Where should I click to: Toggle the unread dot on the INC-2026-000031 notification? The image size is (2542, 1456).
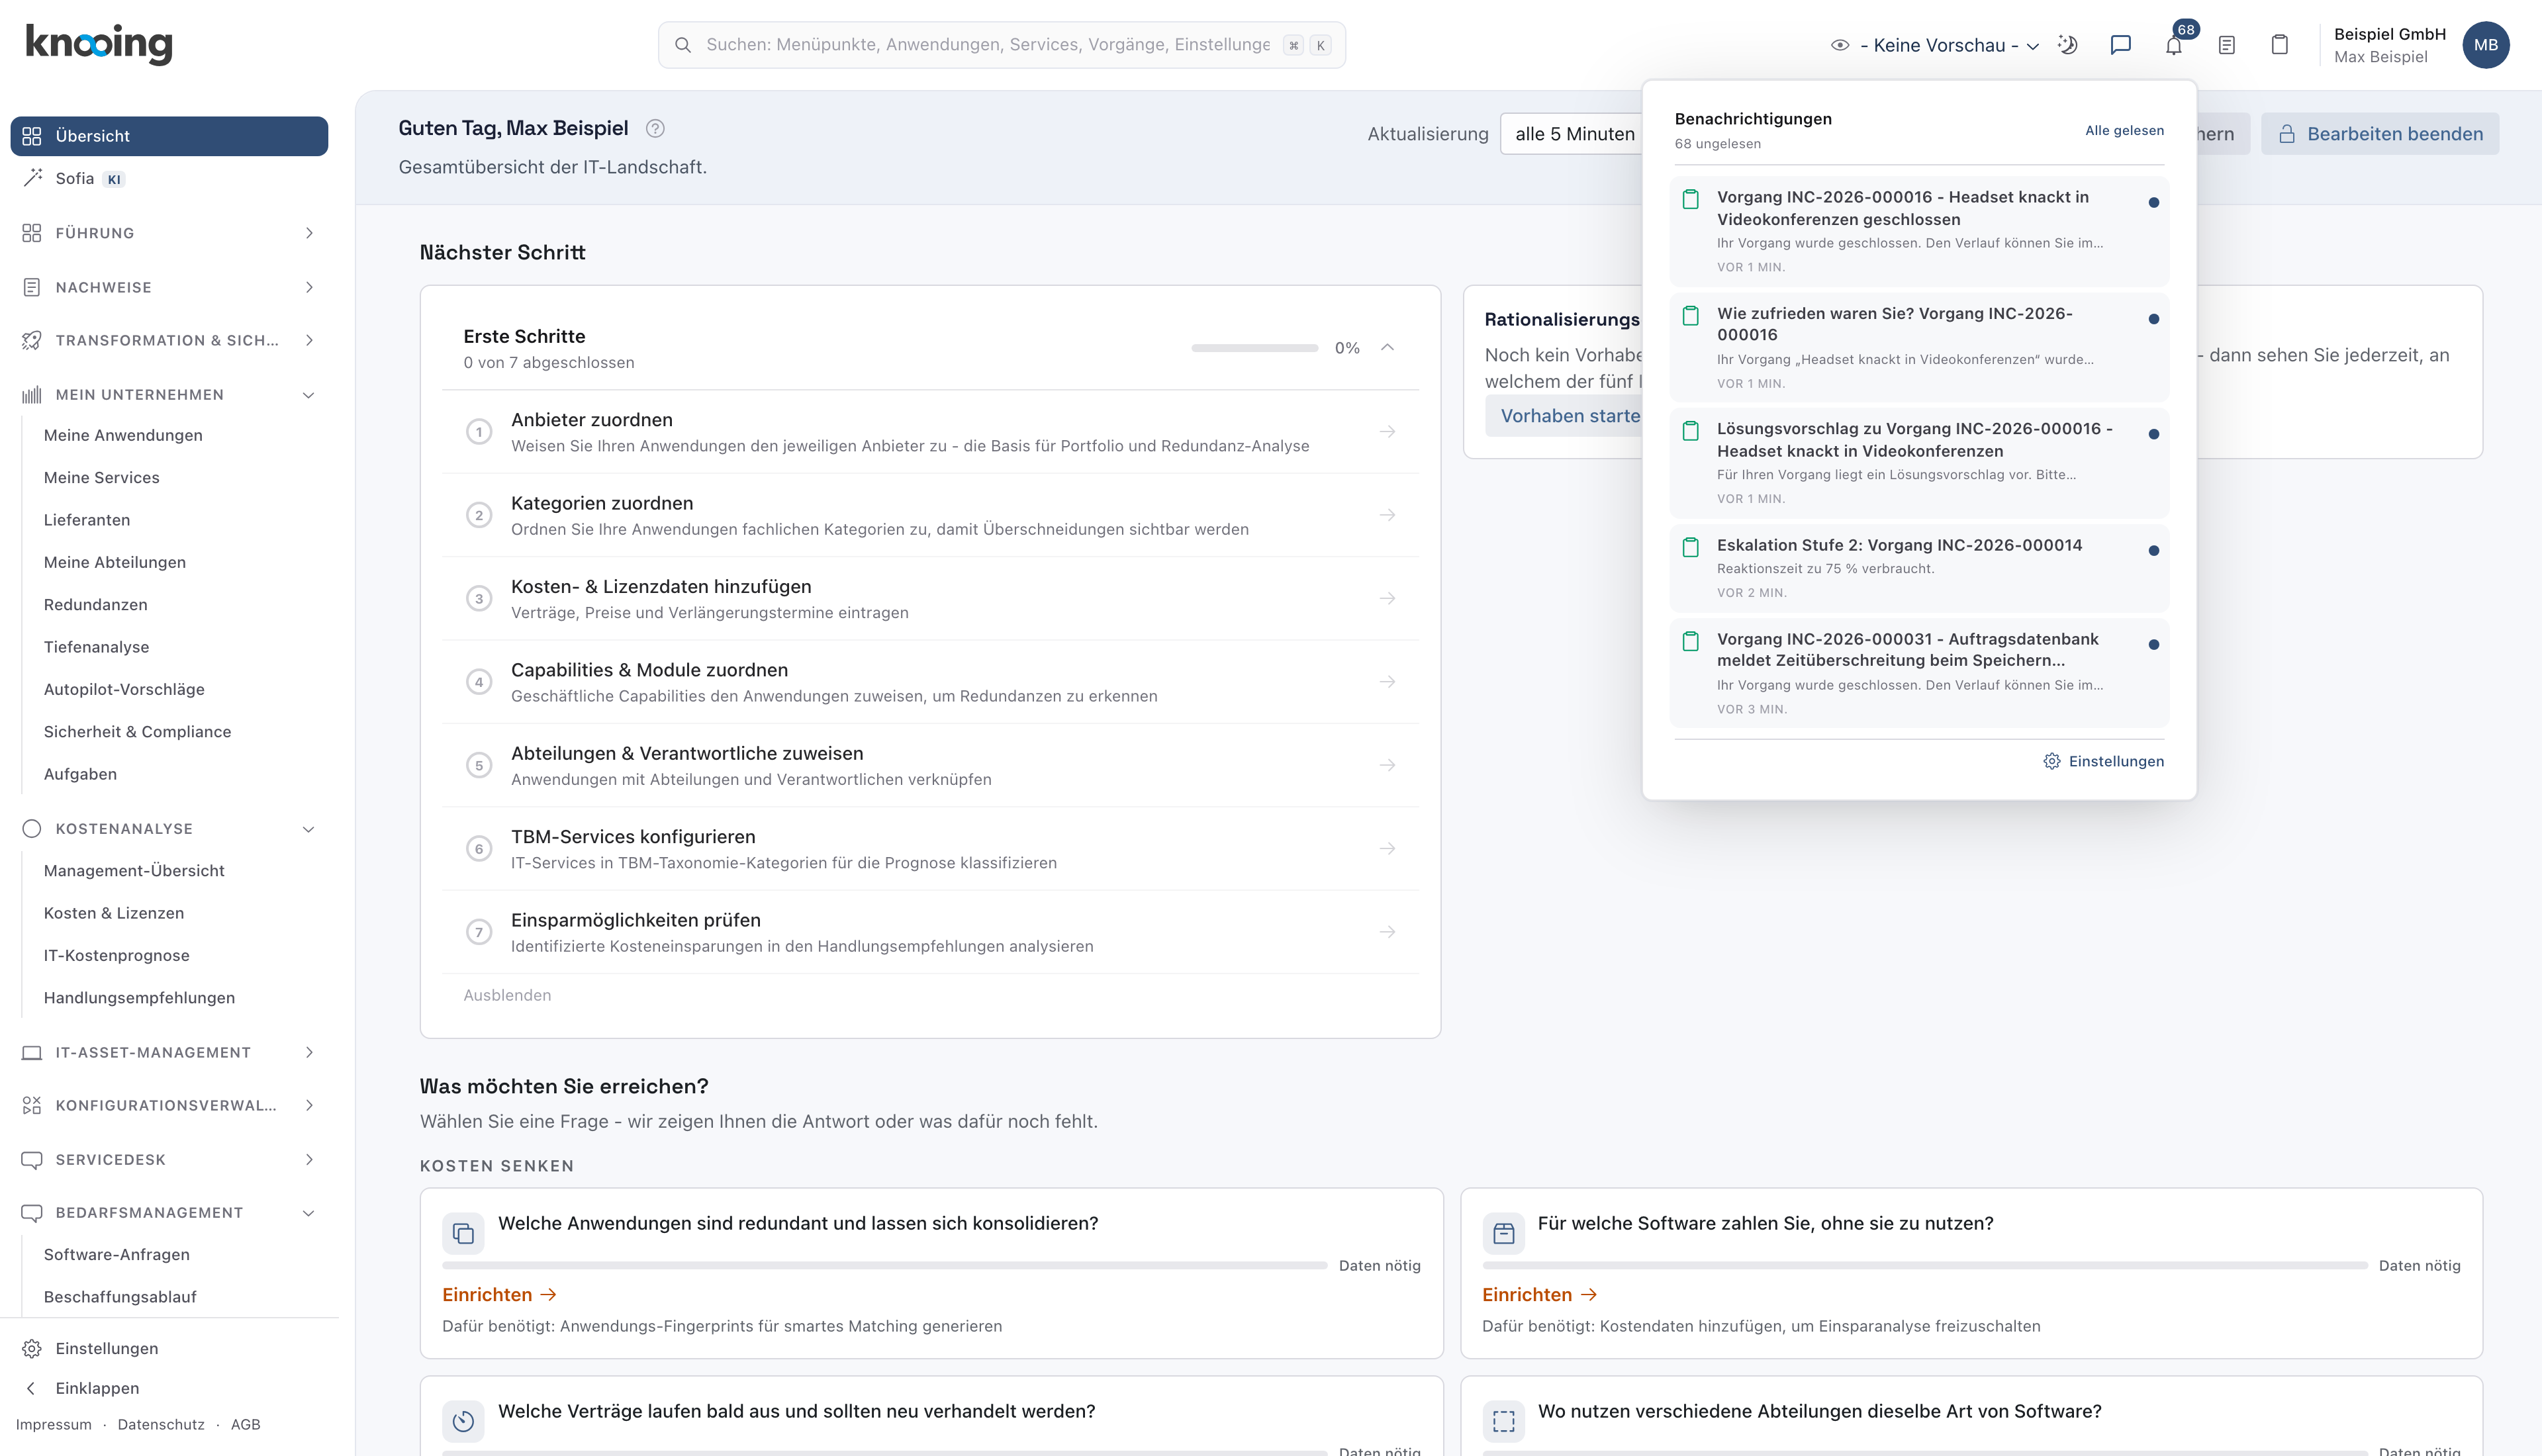click(2153, 644)
